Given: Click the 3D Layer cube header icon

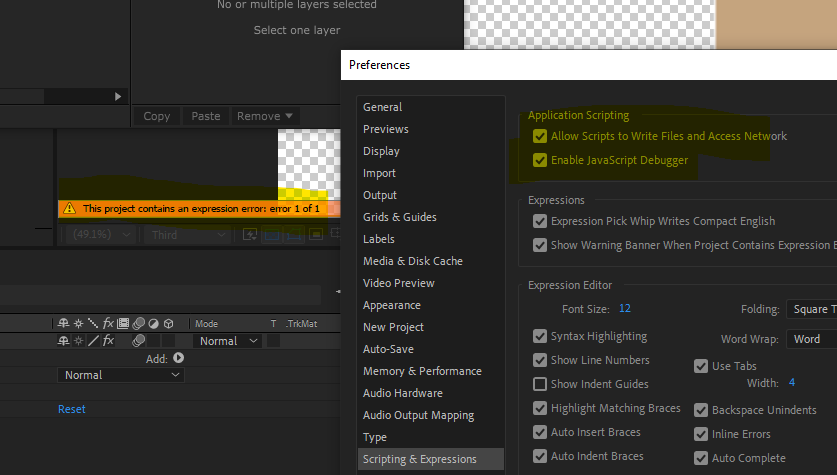Looking at the screenshot, I should pos(169,323).
